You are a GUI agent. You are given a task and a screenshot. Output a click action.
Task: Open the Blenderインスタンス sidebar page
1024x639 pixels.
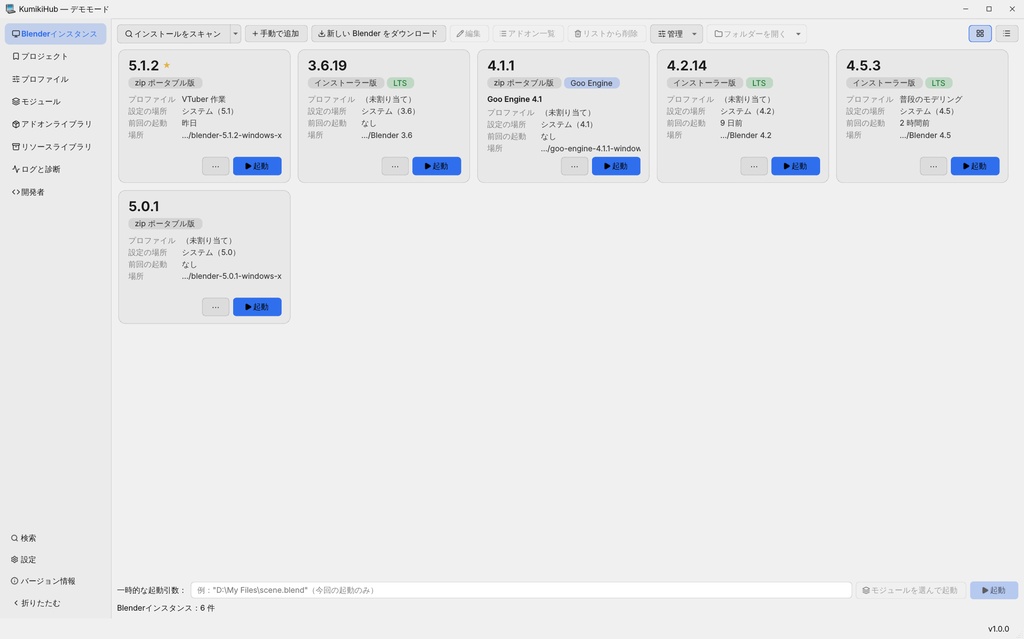click(56, 34)
